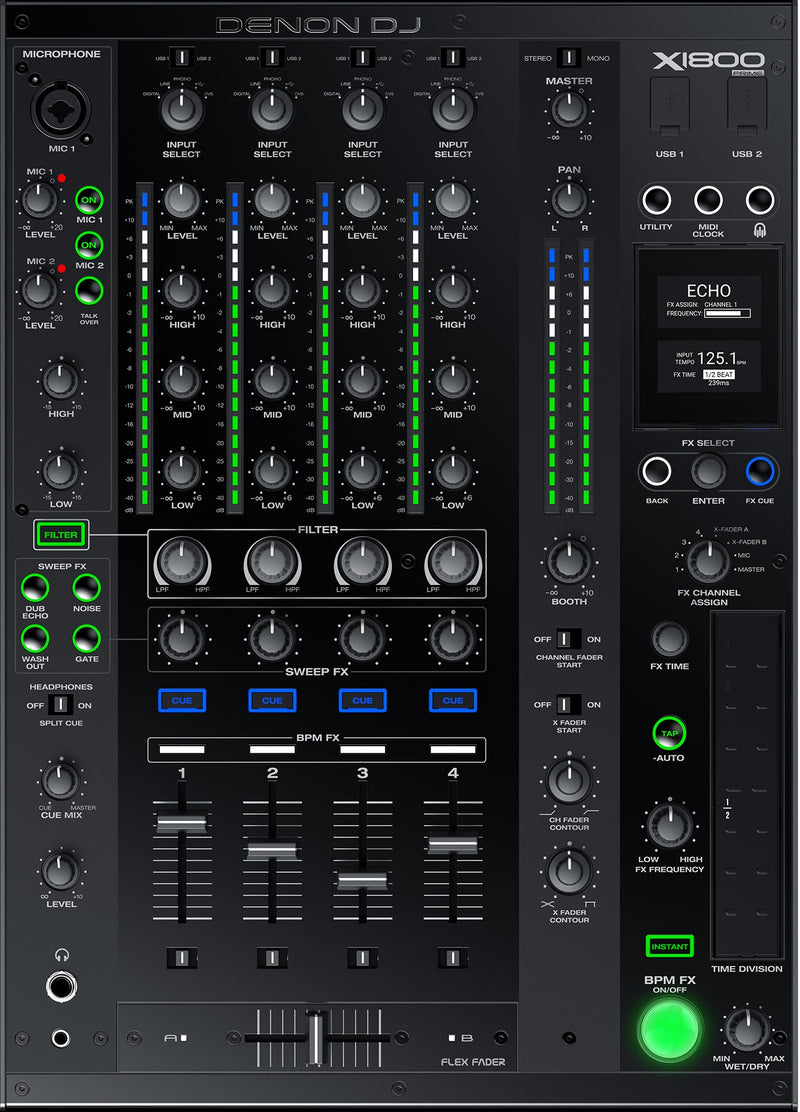The width and height of the screenshot is (800, 1112).
Task: Click channel 1 Input Select knob
Action: [182, 109]
